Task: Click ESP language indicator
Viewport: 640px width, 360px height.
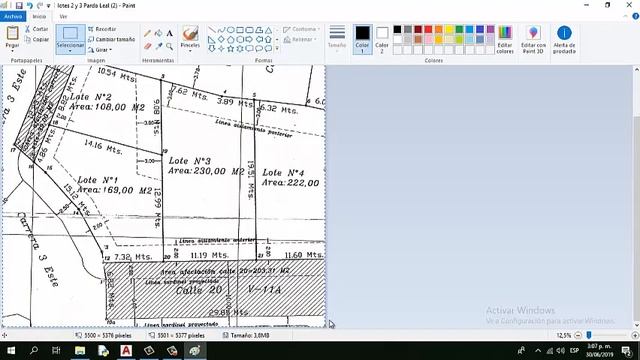Action: coord(574,351)
